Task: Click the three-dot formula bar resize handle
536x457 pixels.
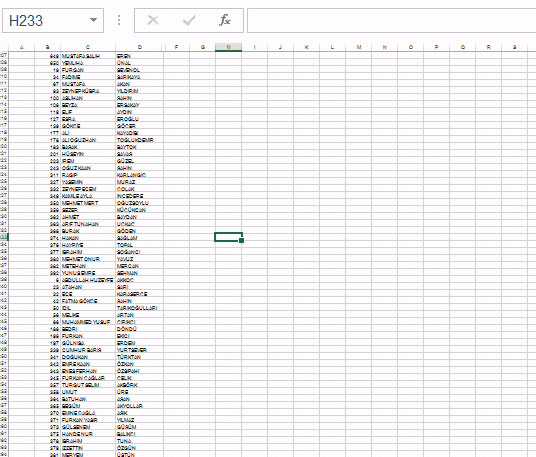Action: [119, 20]
